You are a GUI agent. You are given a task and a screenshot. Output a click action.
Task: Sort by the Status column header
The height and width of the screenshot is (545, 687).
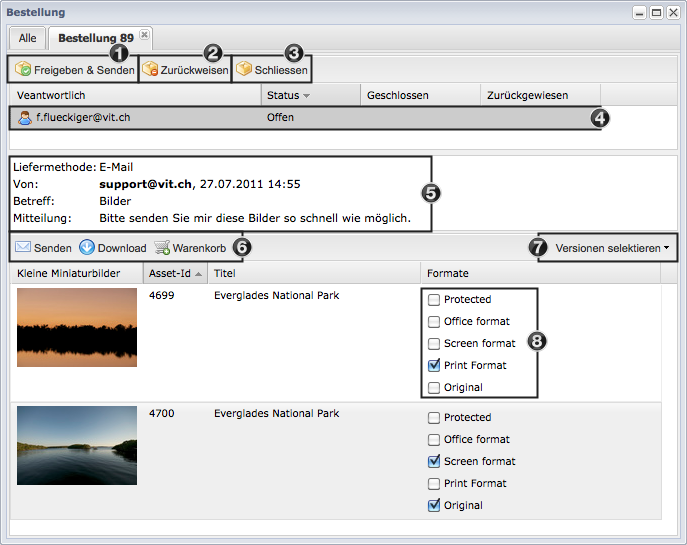click(311, 95)
